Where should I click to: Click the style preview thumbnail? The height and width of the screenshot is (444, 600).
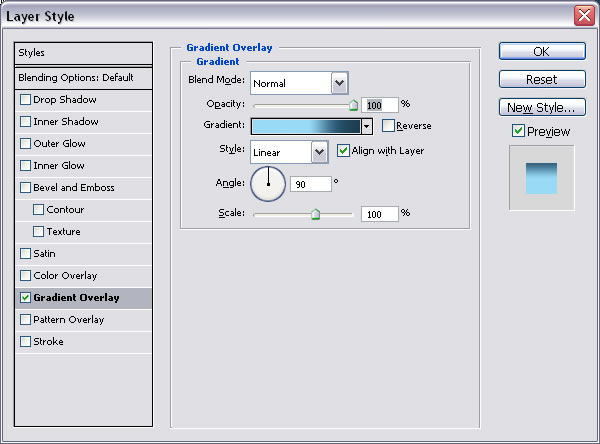(541, 178)
